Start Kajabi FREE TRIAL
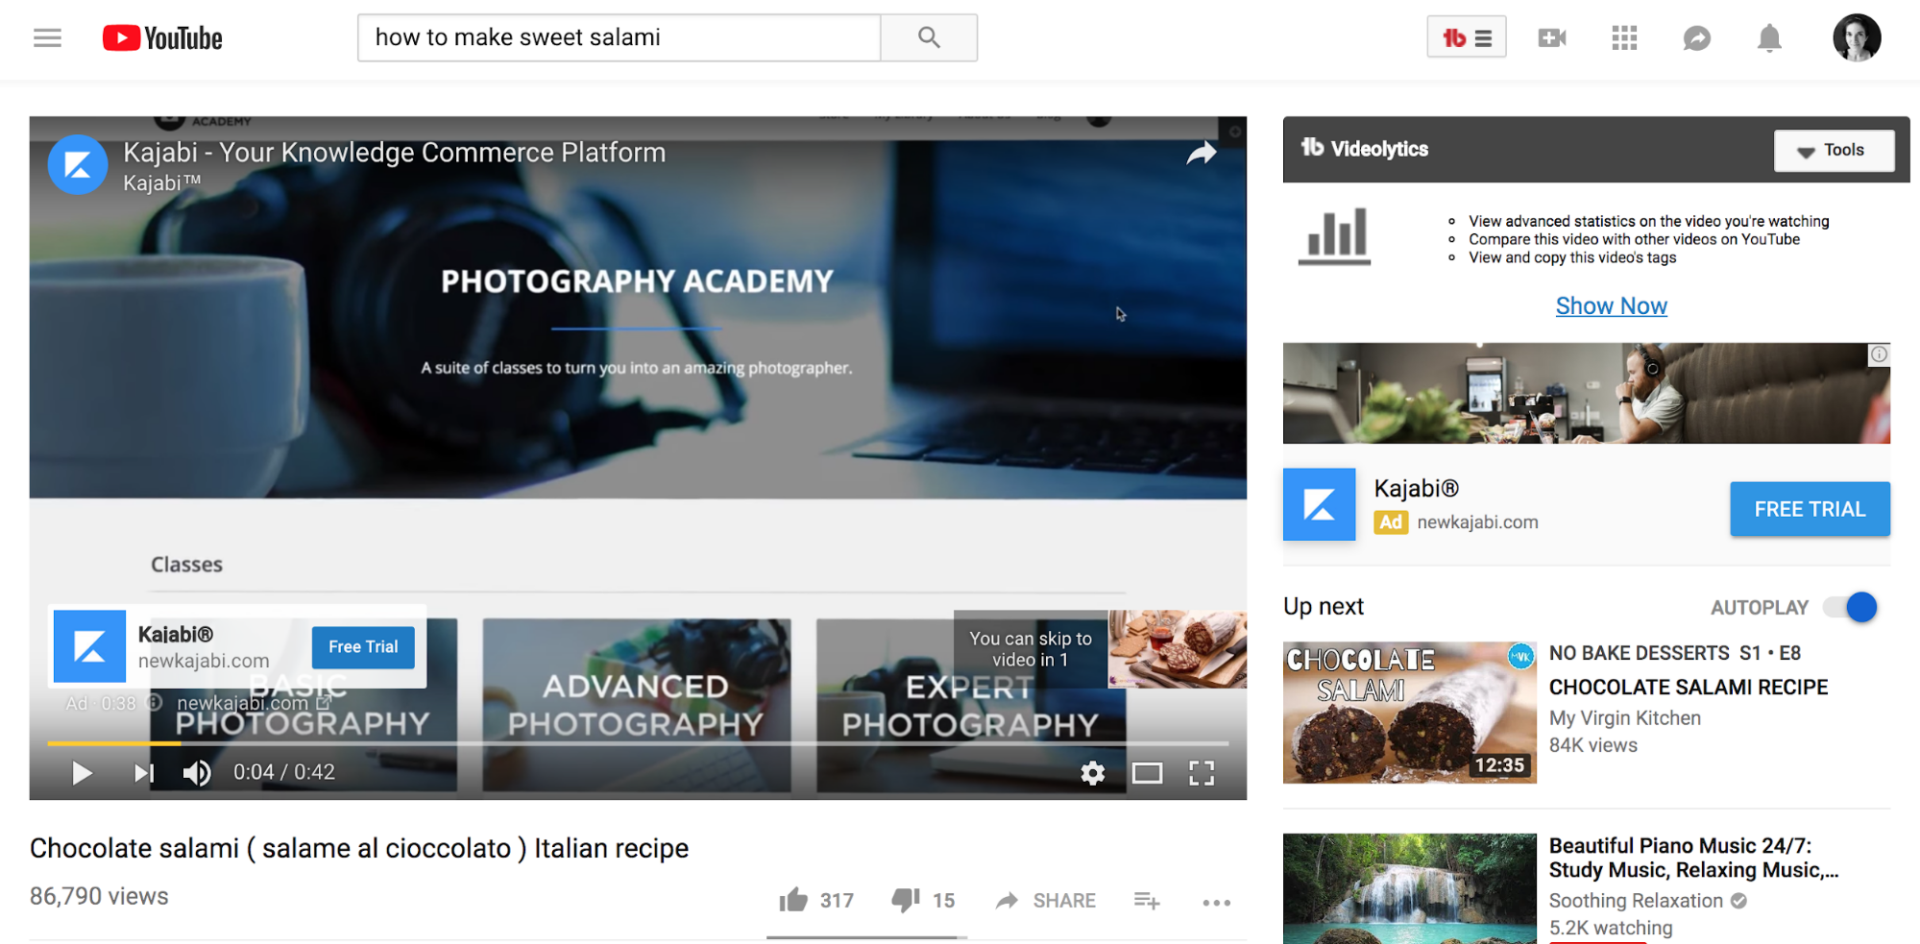Image resolution: width=1920 pixels, height=944 pixels. point(1809,509)
